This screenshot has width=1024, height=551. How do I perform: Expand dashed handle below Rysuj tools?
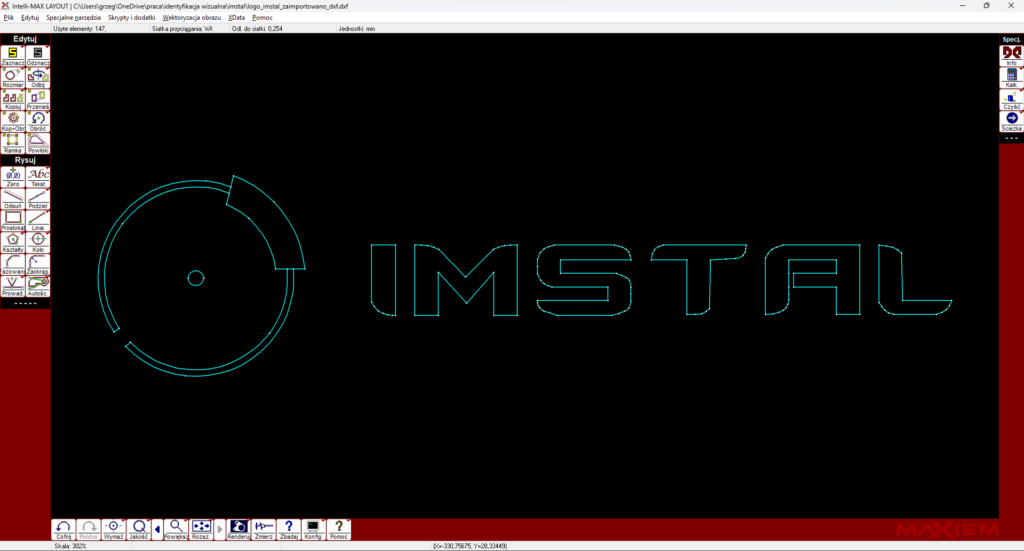25,304
